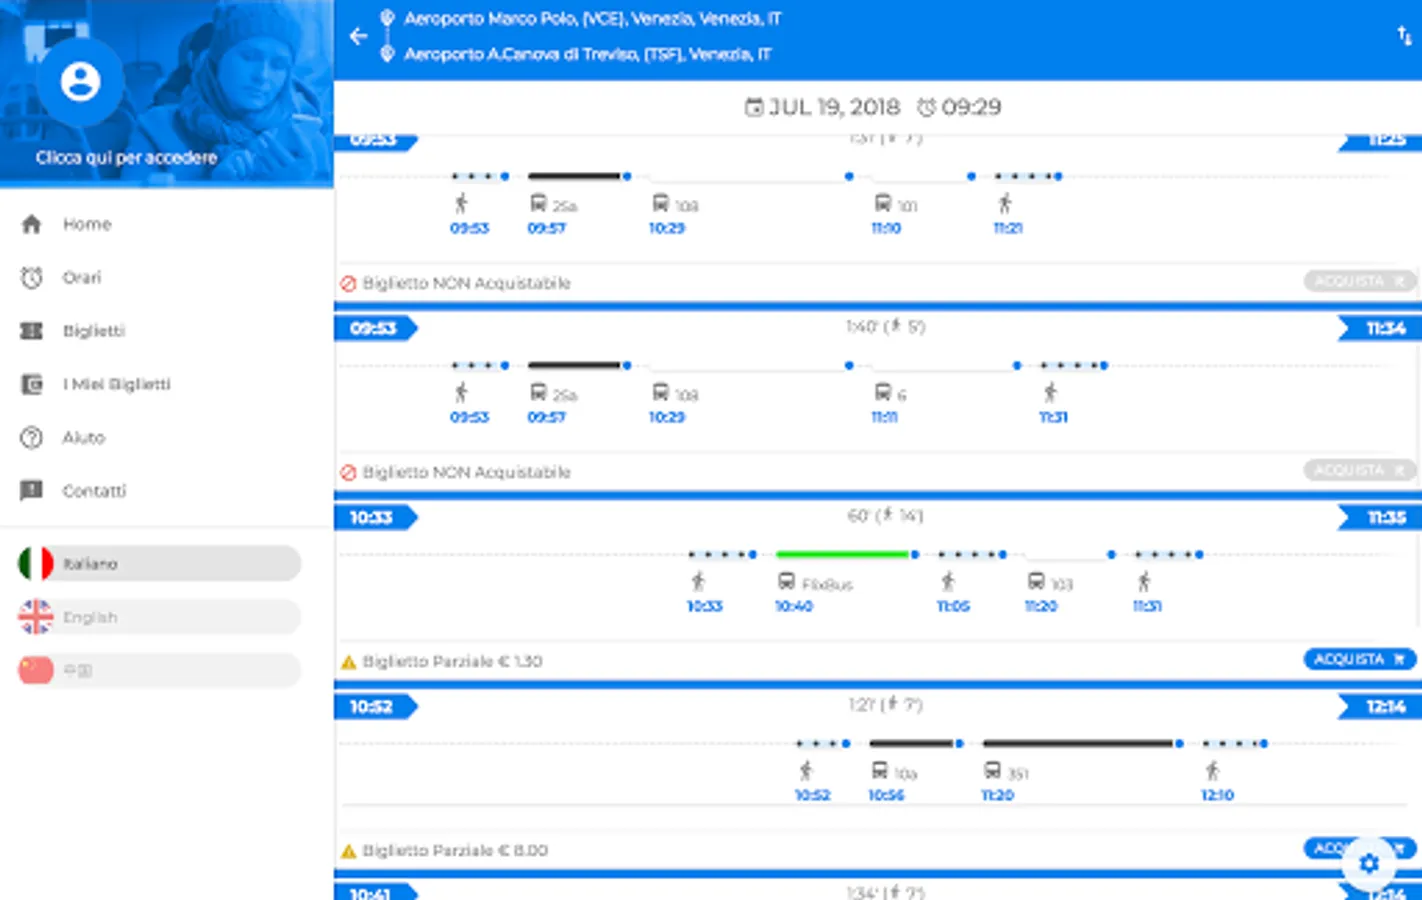This screenshot has width=1422, height=900.
Task: Click greyed ACQUISTA on the 11:25 trip
Action: 1360,282
